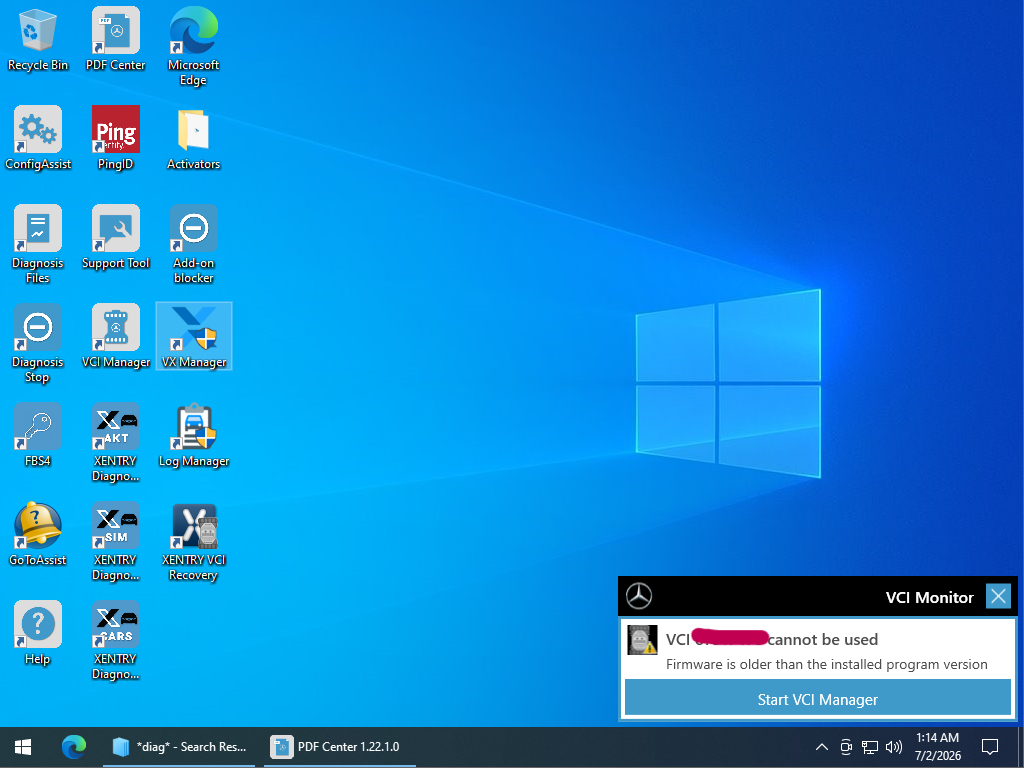Image resolution: width=1024 pixels, height=768 pixels.
Task: Select the Diagnosis Files shortcut
Action: tap(37, 244)
